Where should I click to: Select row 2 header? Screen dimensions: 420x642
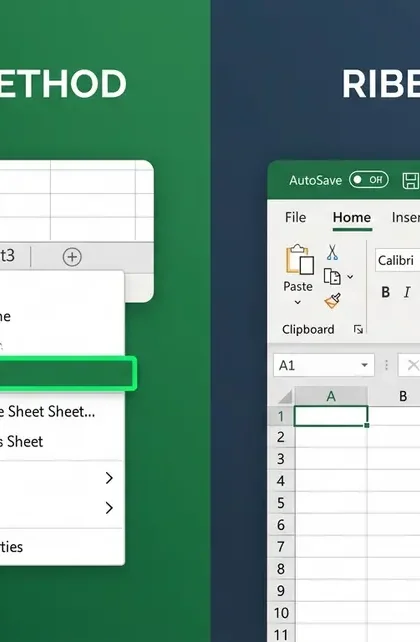(x=281, y=437)
